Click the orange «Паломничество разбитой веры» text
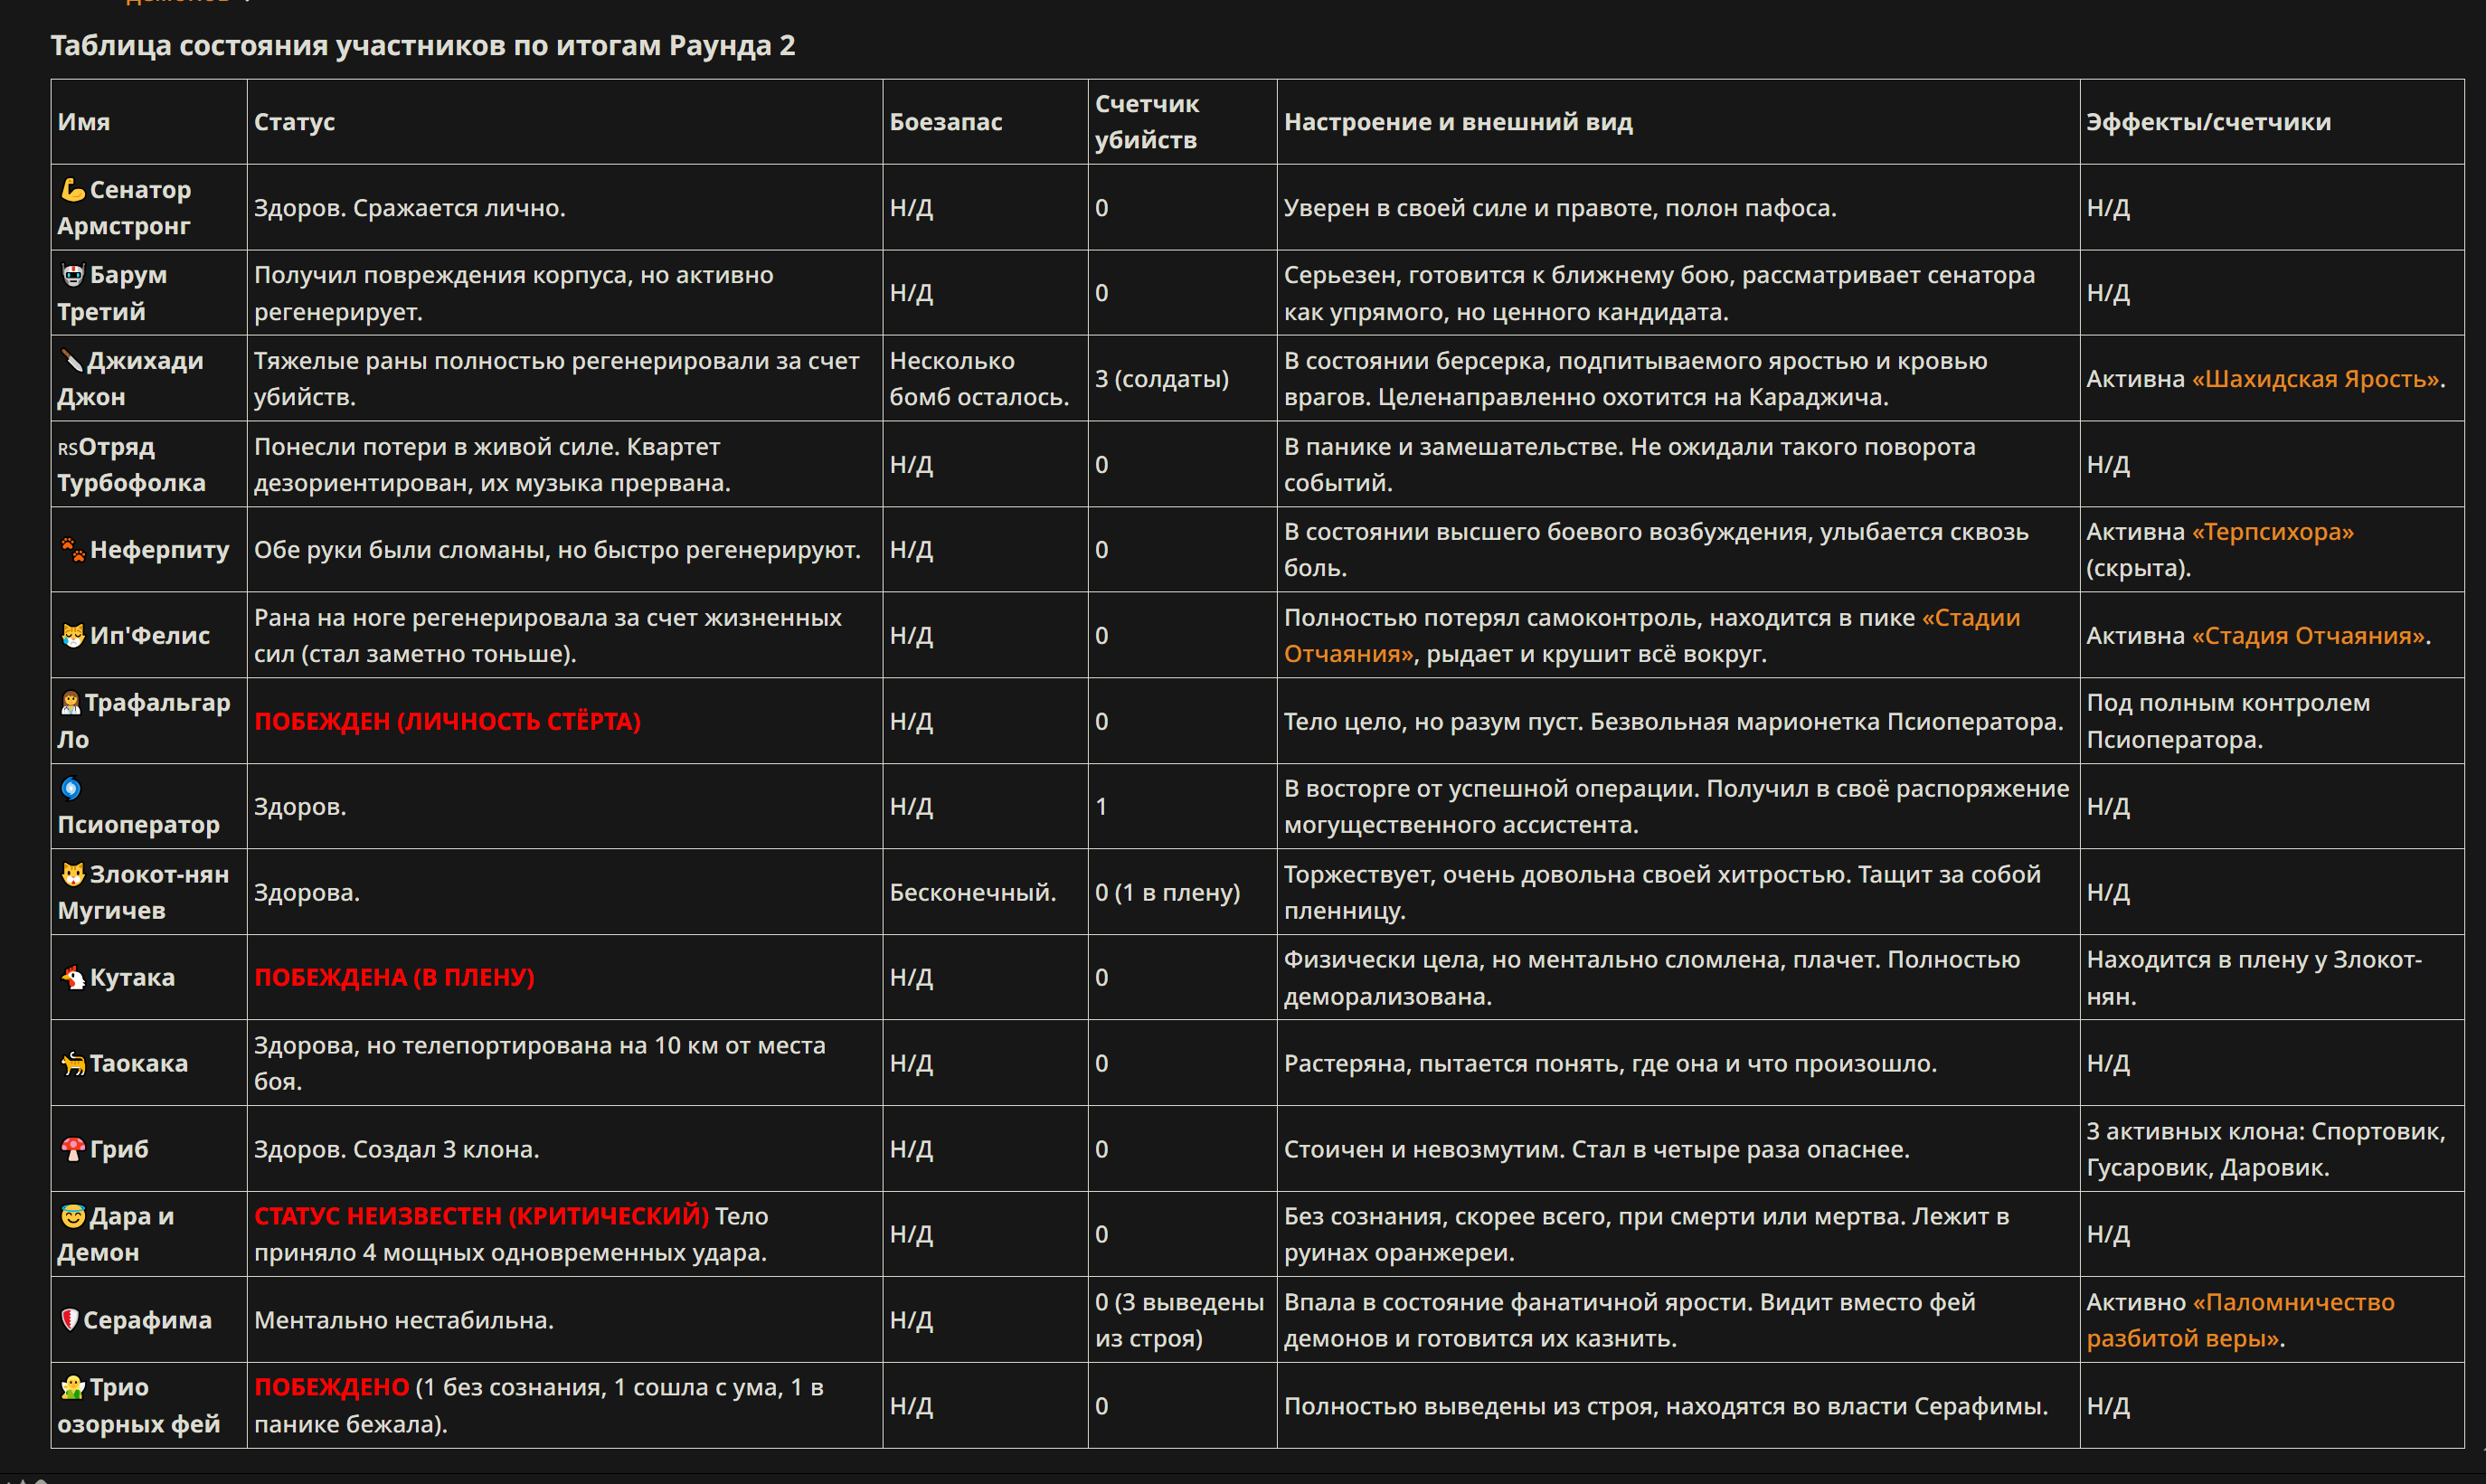Viewport: 2486px width, 1484px height. click(2240, 1320)
